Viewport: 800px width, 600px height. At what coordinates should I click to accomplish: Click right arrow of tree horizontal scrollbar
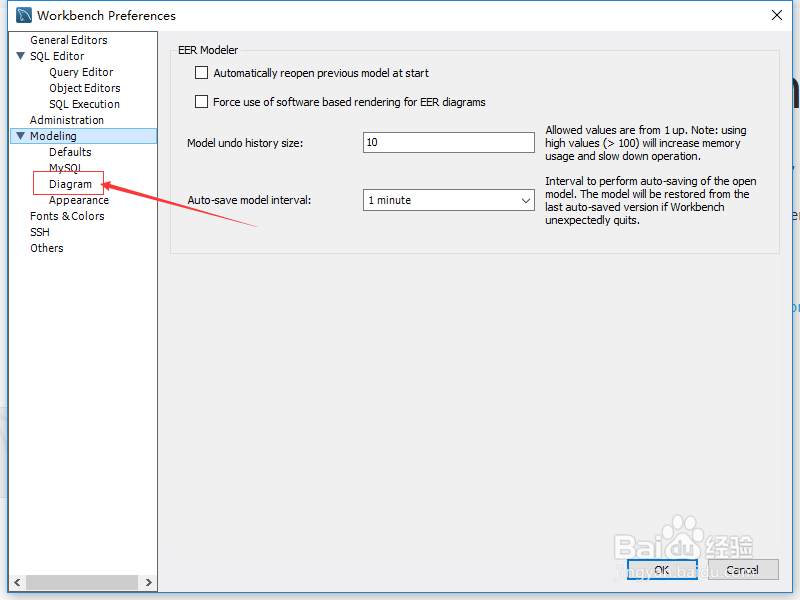(x=148, y=582)
